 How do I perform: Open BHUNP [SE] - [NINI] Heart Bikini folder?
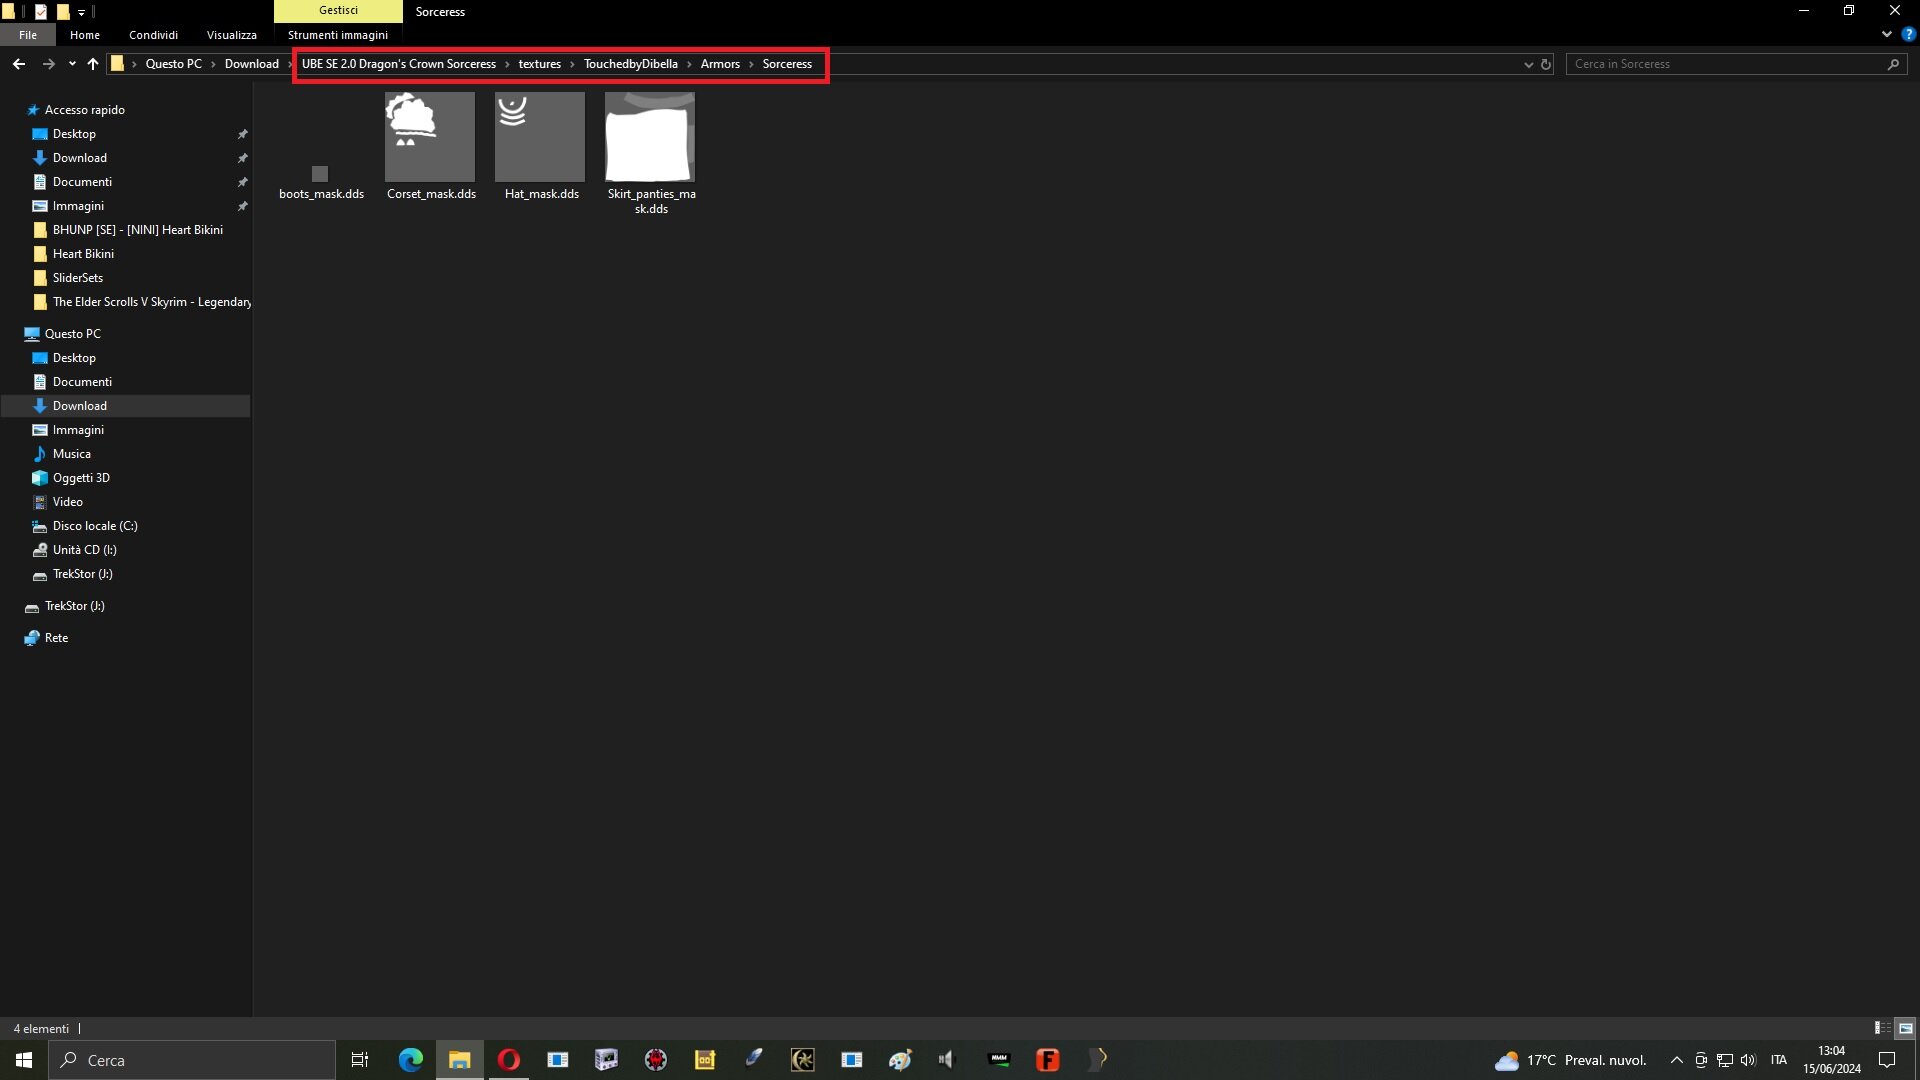(138, 230)
